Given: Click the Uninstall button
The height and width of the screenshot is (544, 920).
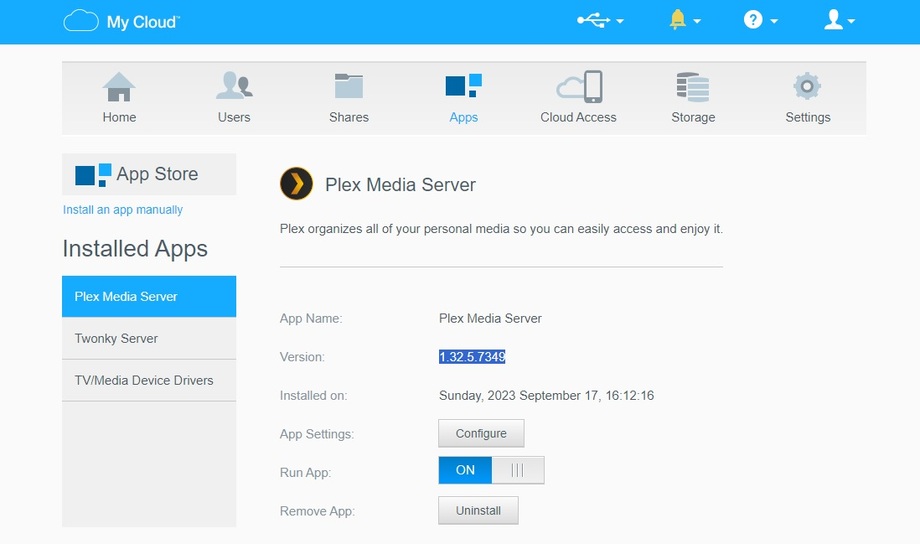Looking at the screenshot, I should pyautogui.click(x=478, y=511).
